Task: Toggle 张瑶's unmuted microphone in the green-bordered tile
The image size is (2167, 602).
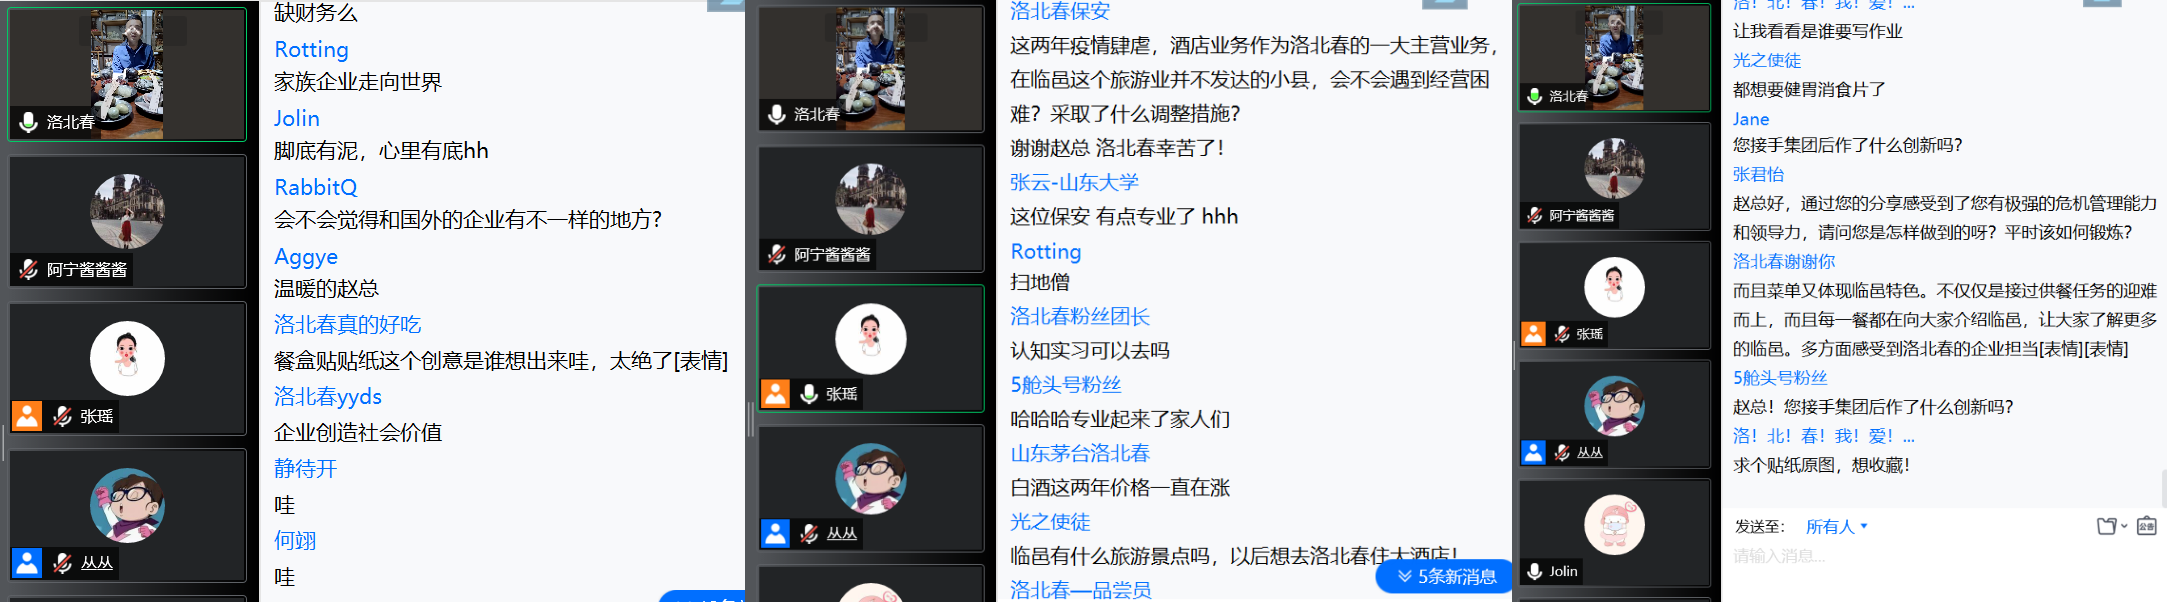Action: pos(810,394)
